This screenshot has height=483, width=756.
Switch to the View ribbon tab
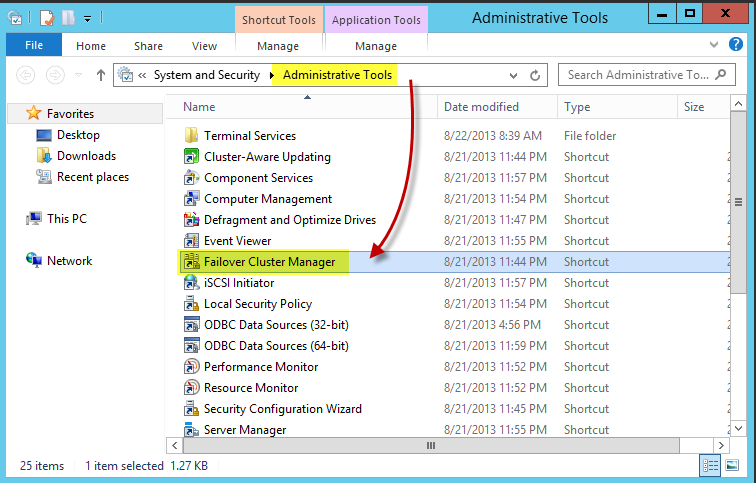[204, 46]
